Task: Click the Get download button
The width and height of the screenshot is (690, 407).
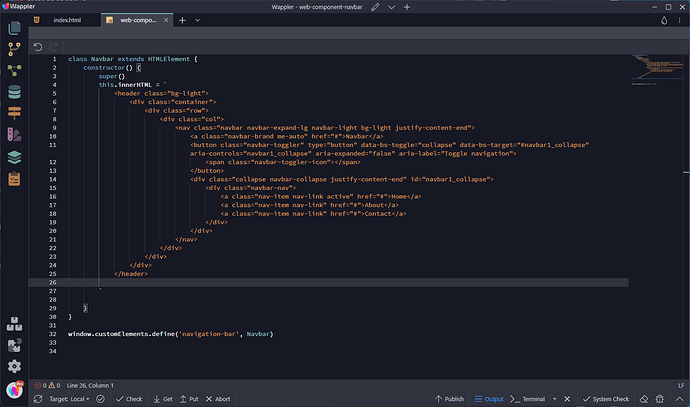Action: (x=163, y=399)
